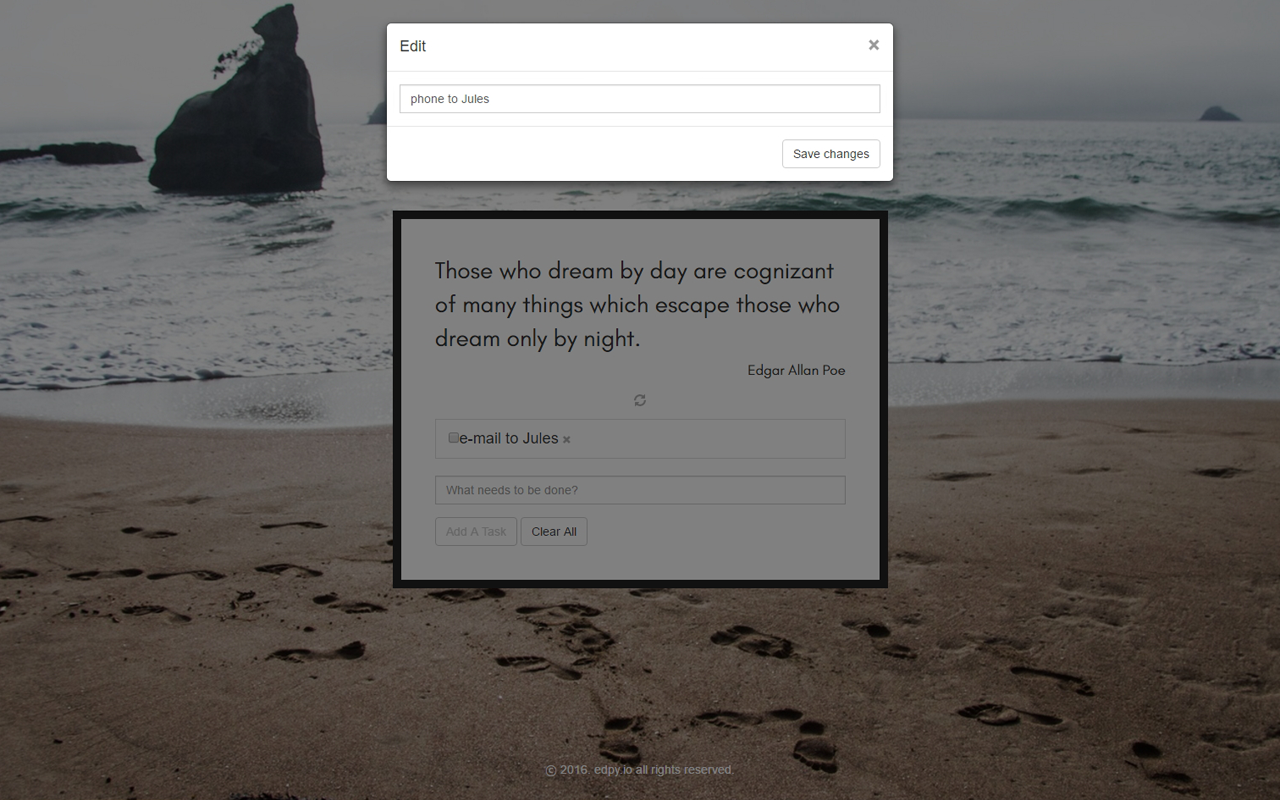
Task: Click the disabled Add A Task button
Action: tap(475, 531)
